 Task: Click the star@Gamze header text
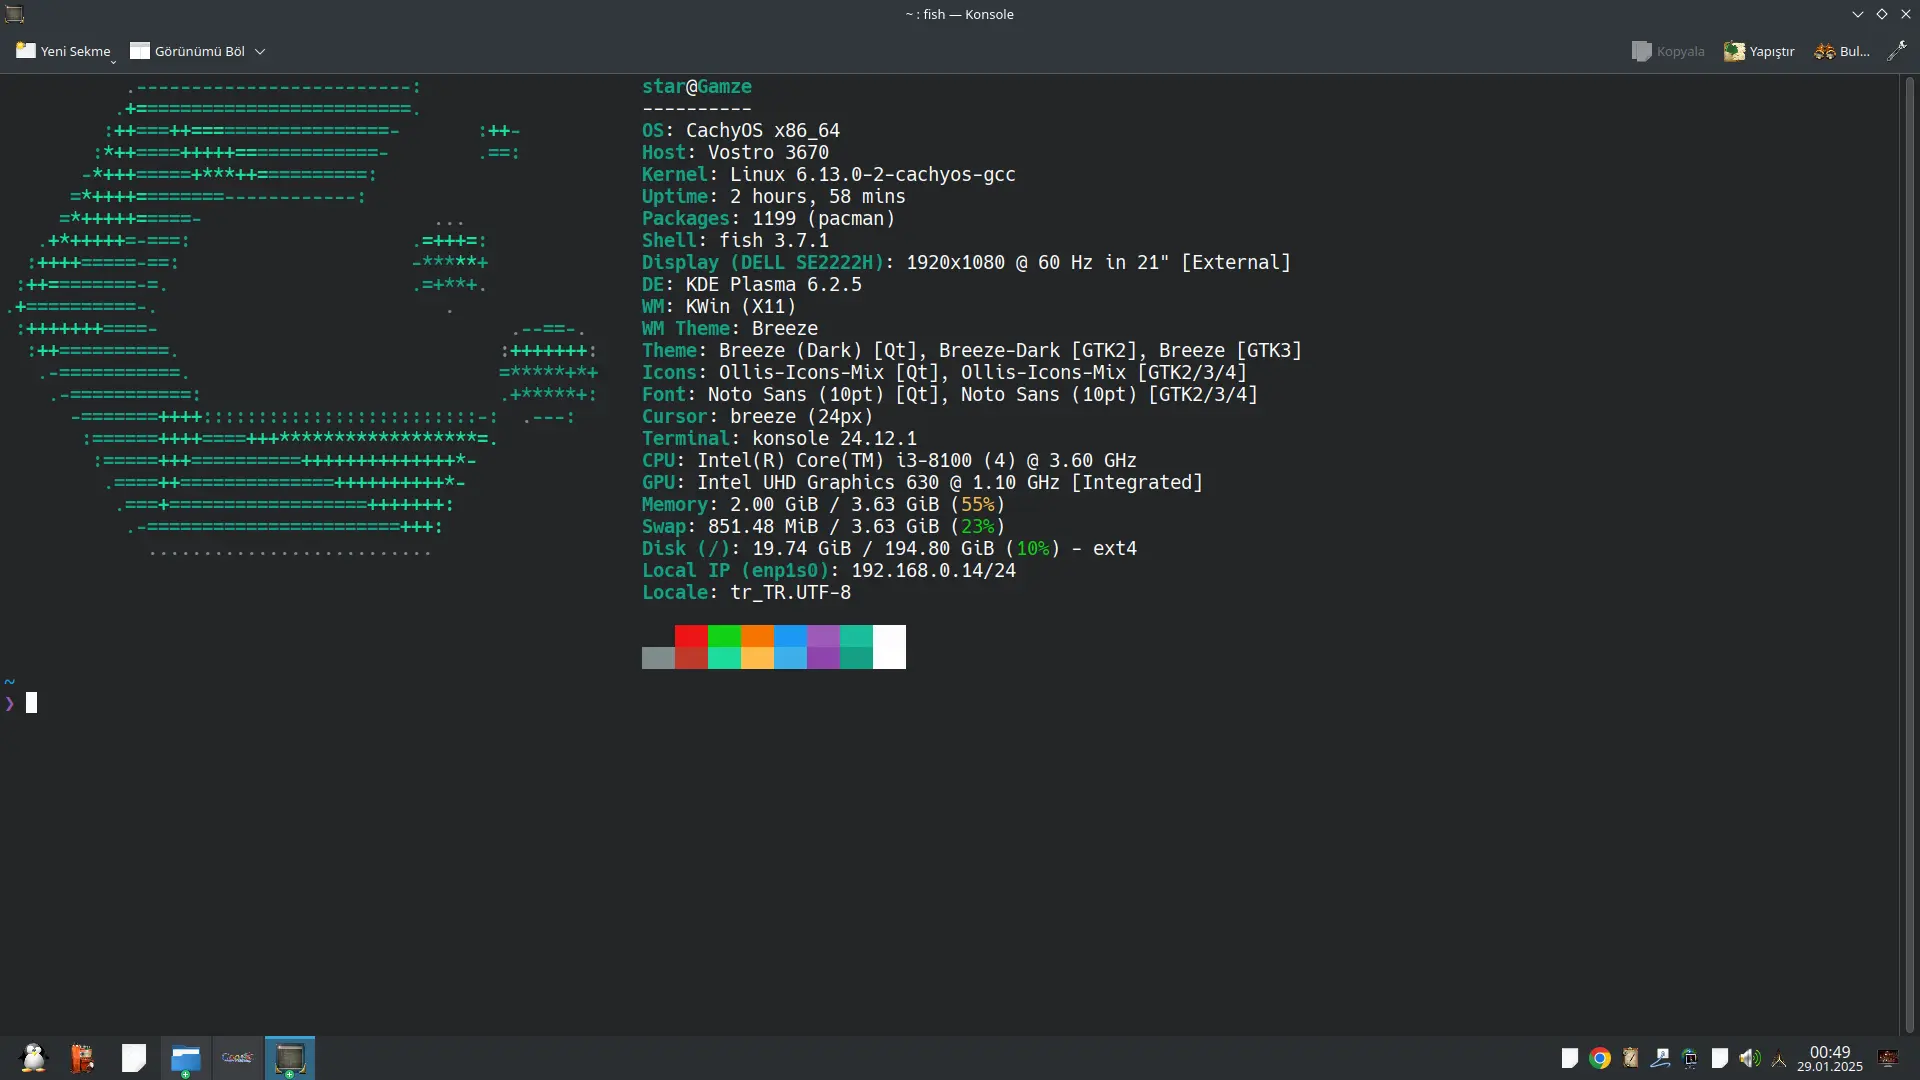tap(697, 87)
